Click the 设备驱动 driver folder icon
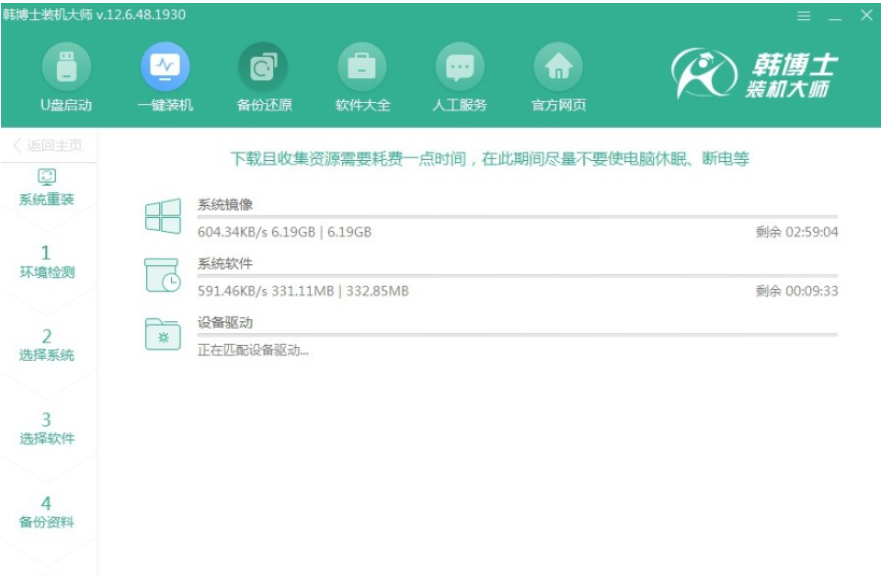 (x=163, y=334)
